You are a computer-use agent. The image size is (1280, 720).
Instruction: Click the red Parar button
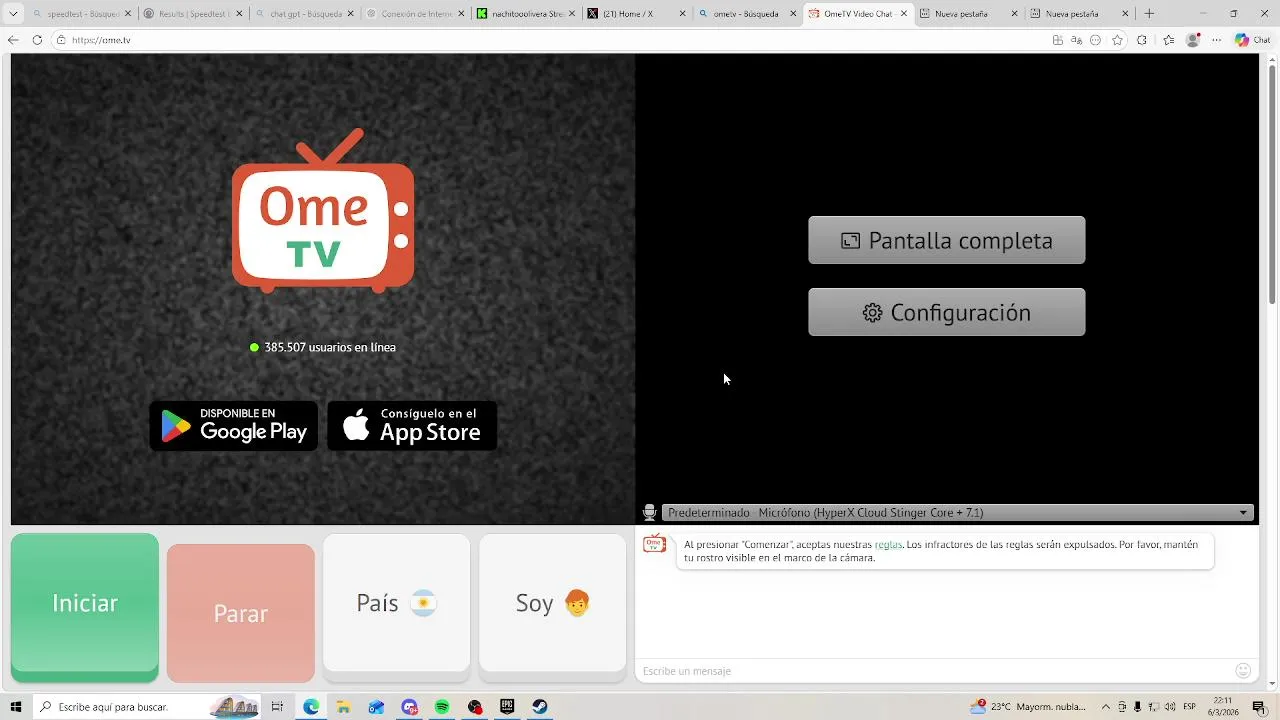click(x=240, y=613)
